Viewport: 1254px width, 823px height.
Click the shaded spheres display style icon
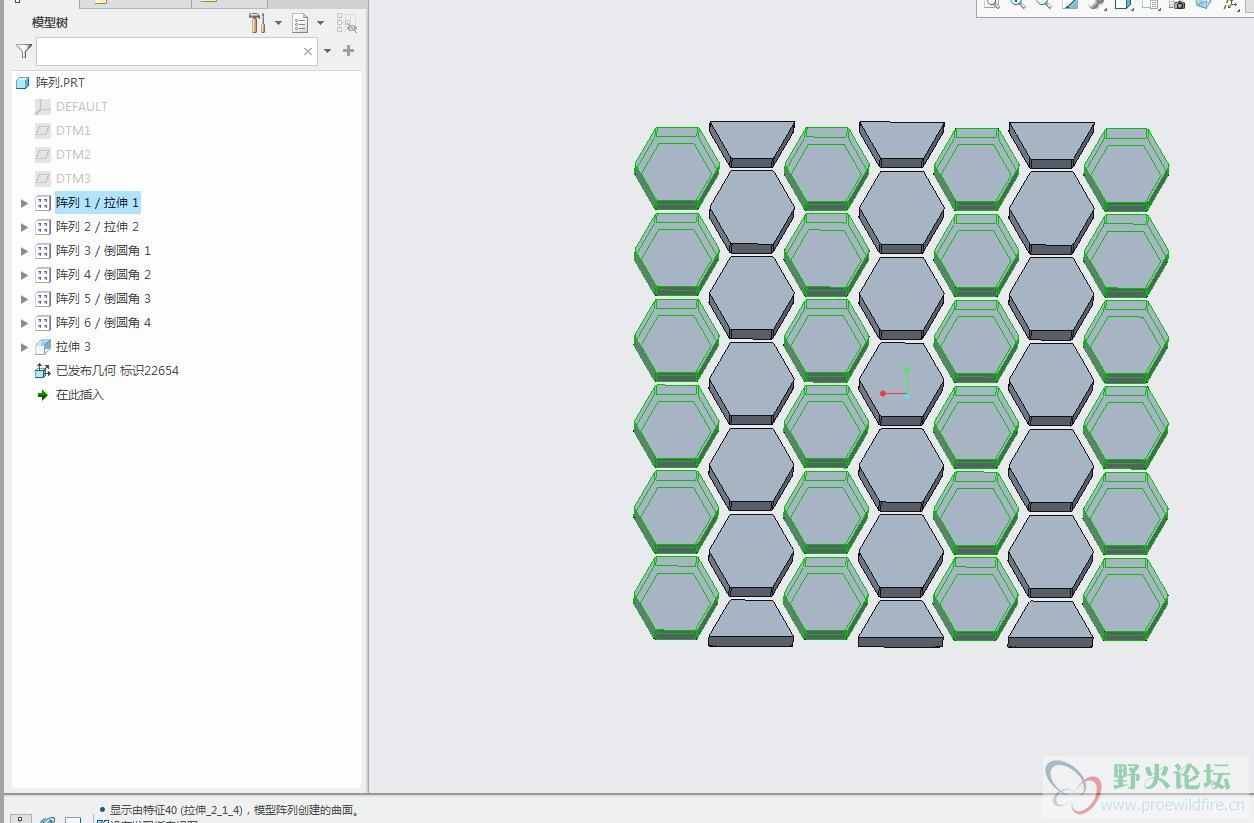1096,4
